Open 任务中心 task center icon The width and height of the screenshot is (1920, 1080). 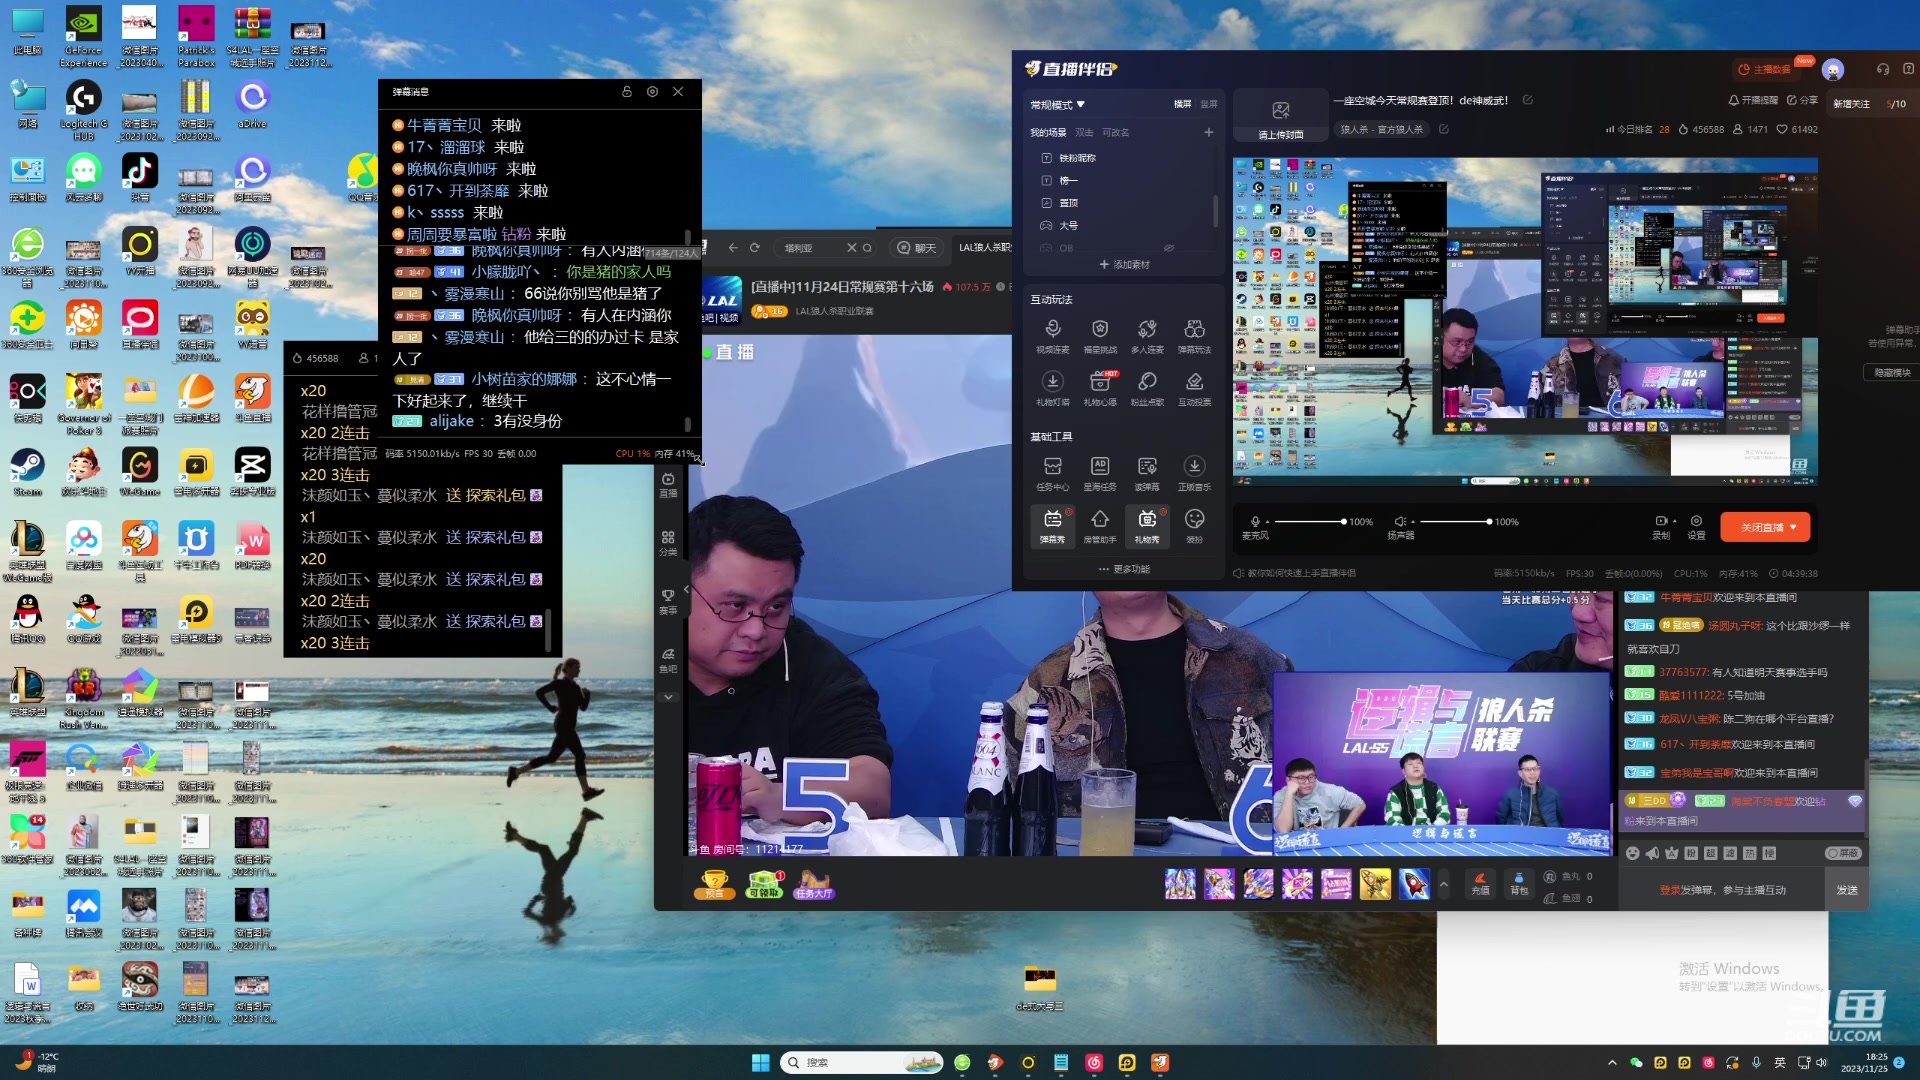tap(1053, 473)
